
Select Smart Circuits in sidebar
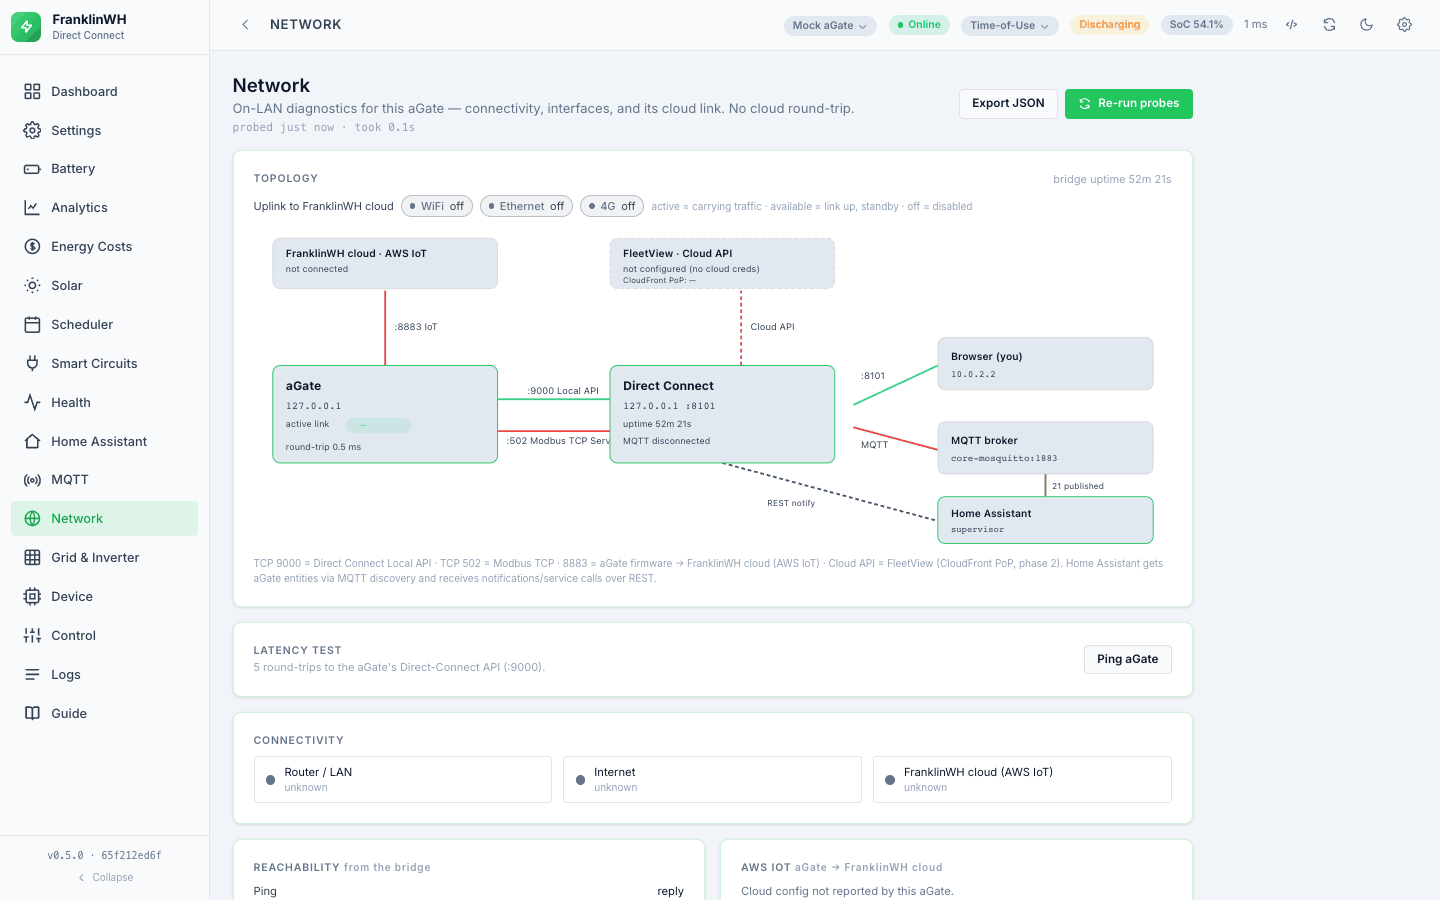pos(104,364)
